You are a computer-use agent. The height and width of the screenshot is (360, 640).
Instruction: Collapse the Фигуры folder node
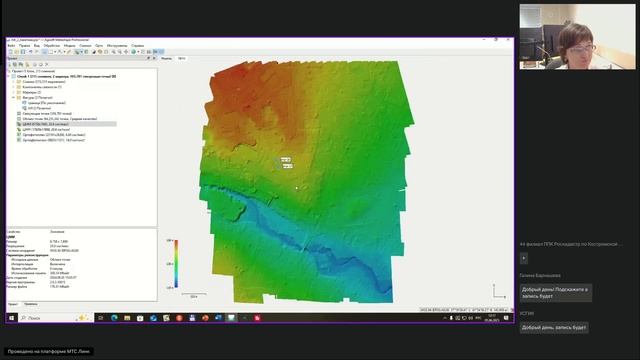pyautogui.click(x=13, y=98)
